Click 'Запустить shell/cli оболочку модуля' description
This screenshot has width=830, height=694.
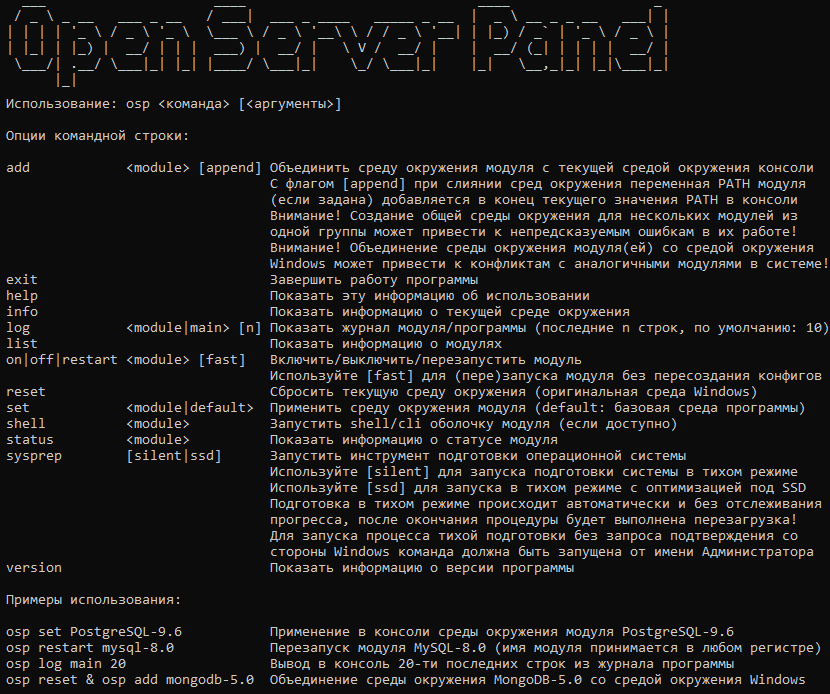[x=474, y=423]
